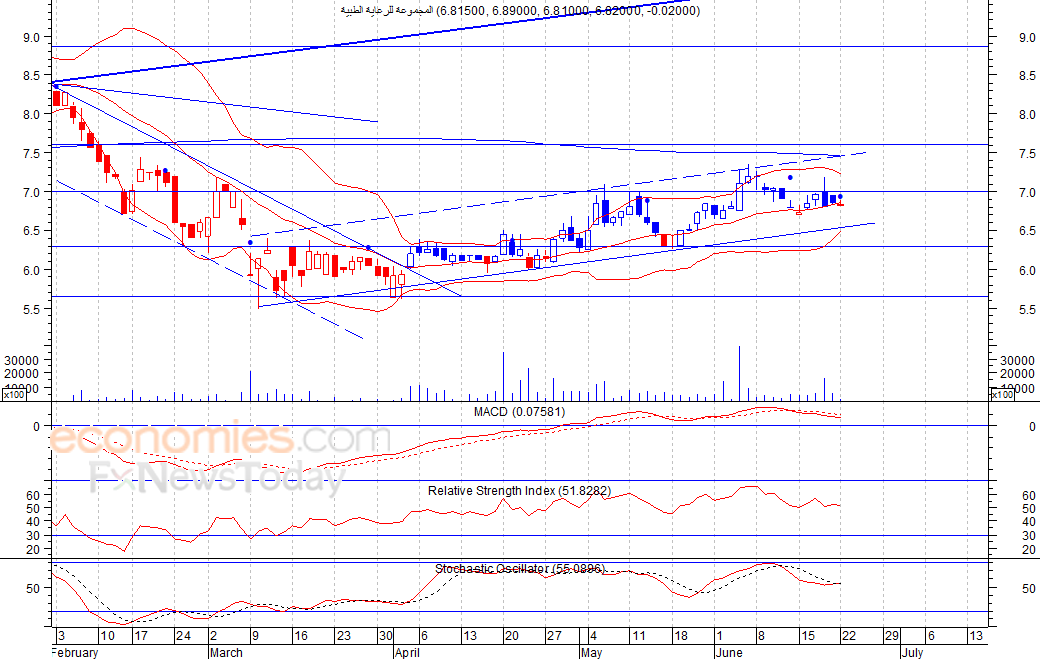Jump to the April month label

pos(407,653)
